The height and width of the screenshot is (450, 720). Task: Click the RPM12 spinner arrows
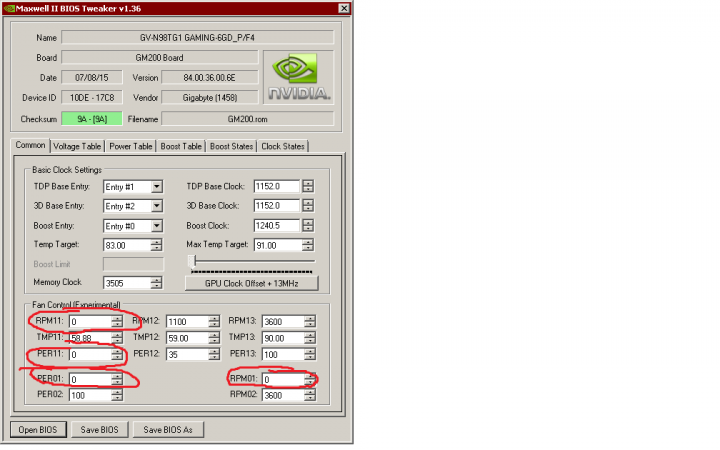[214, 321]
